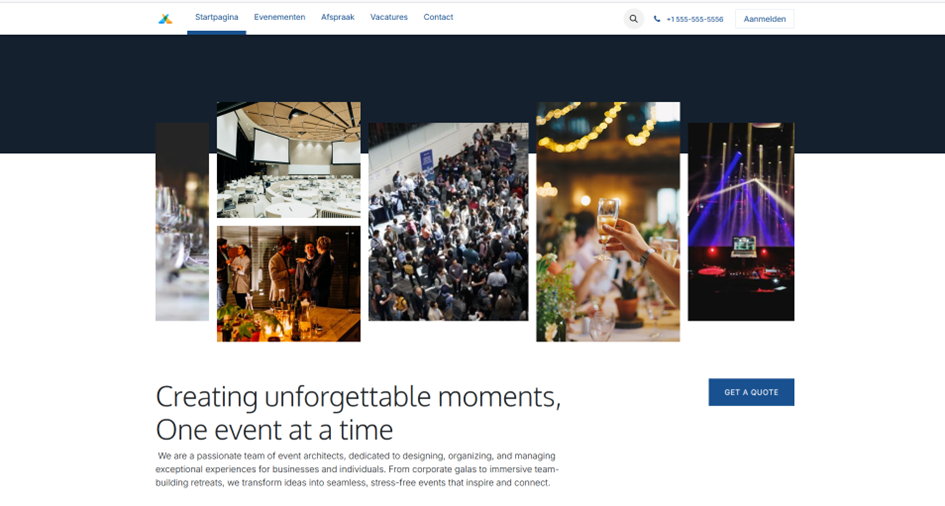945x506 pixels.
Task: Open the search magnifier icon
Action: [633, 19]
